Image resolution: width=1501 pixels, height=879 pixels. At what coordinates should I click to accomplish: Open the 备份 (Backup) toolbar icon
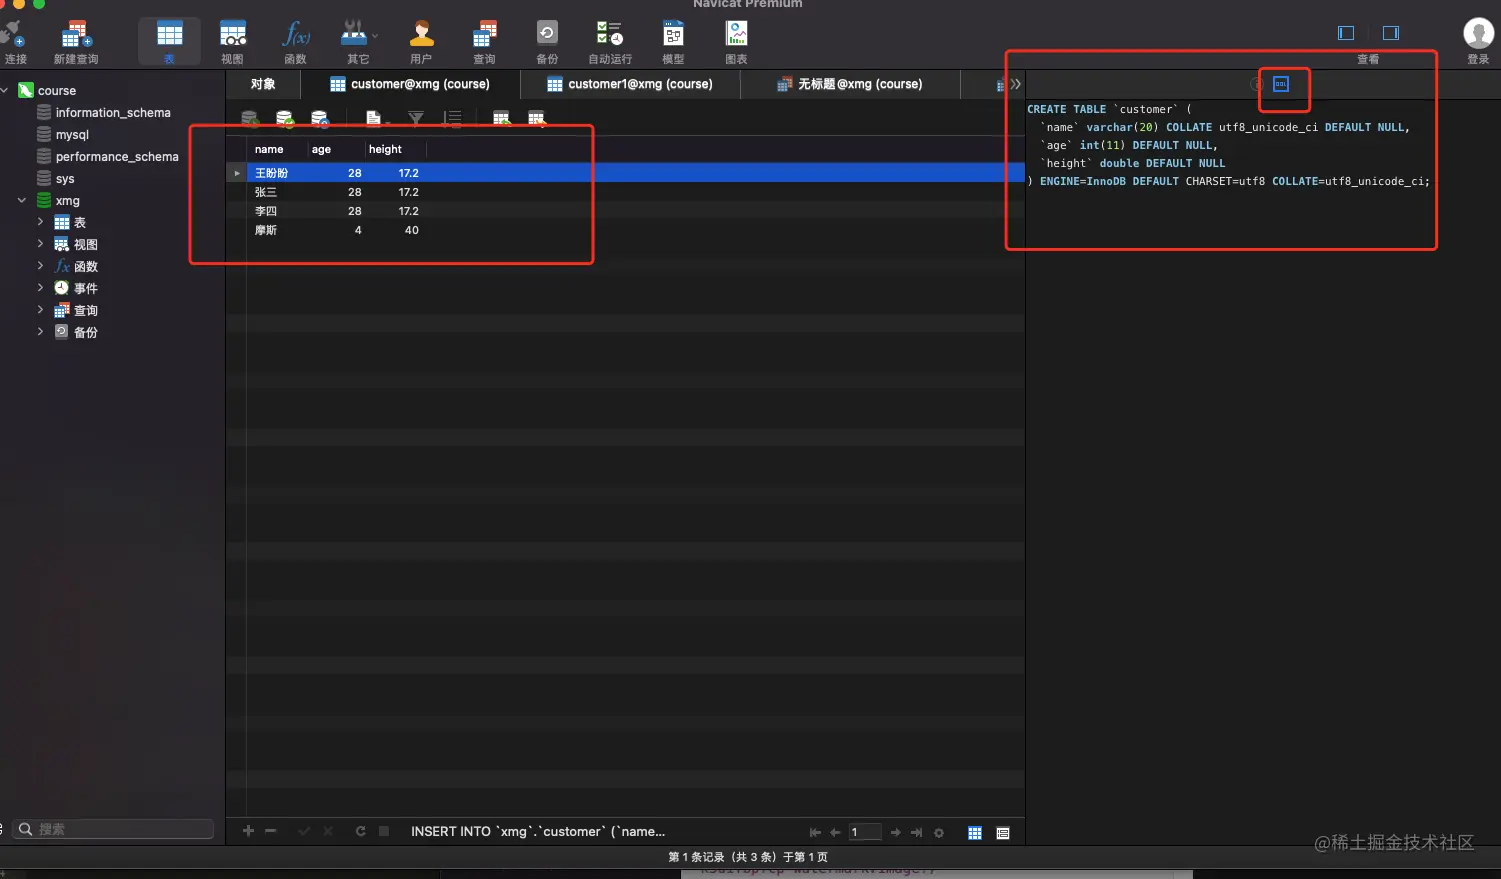click(x=547, y=34)
